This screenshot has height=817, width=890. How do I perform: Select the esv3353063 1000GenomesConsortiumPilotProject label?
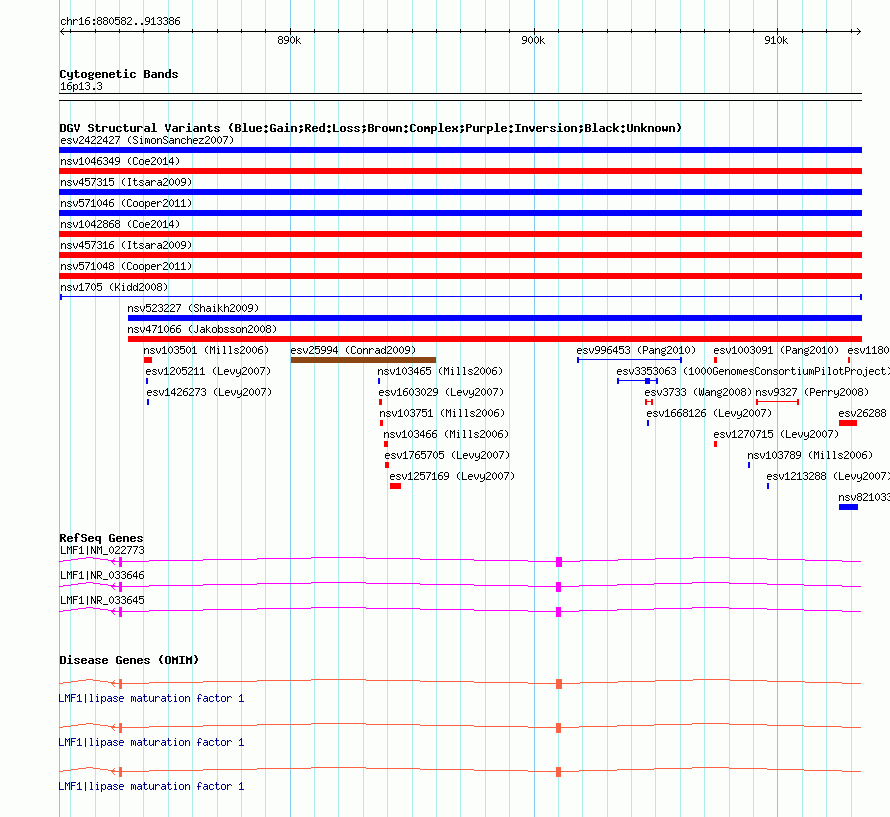753,371
